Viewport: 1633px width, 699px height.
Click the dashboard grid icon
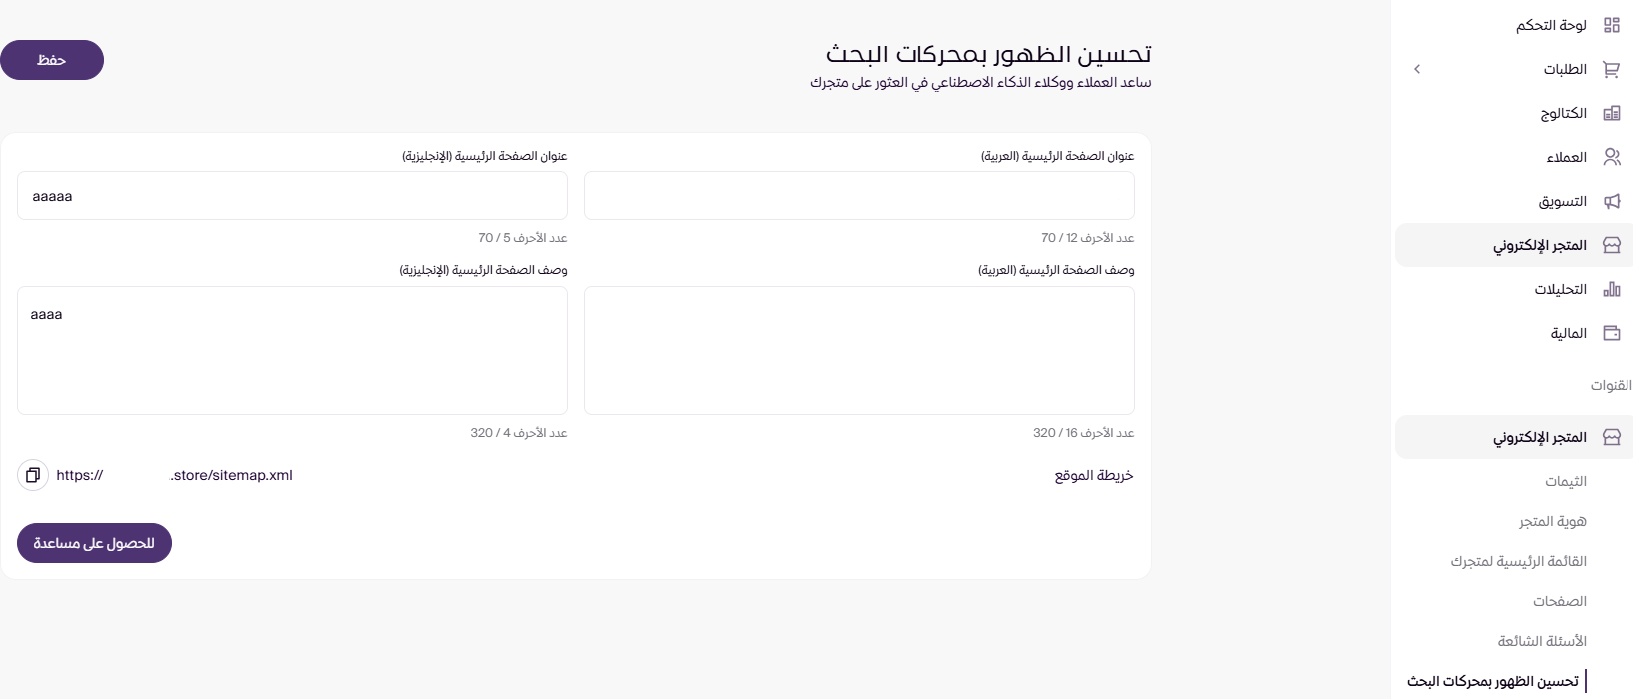tap(1611, 25)
